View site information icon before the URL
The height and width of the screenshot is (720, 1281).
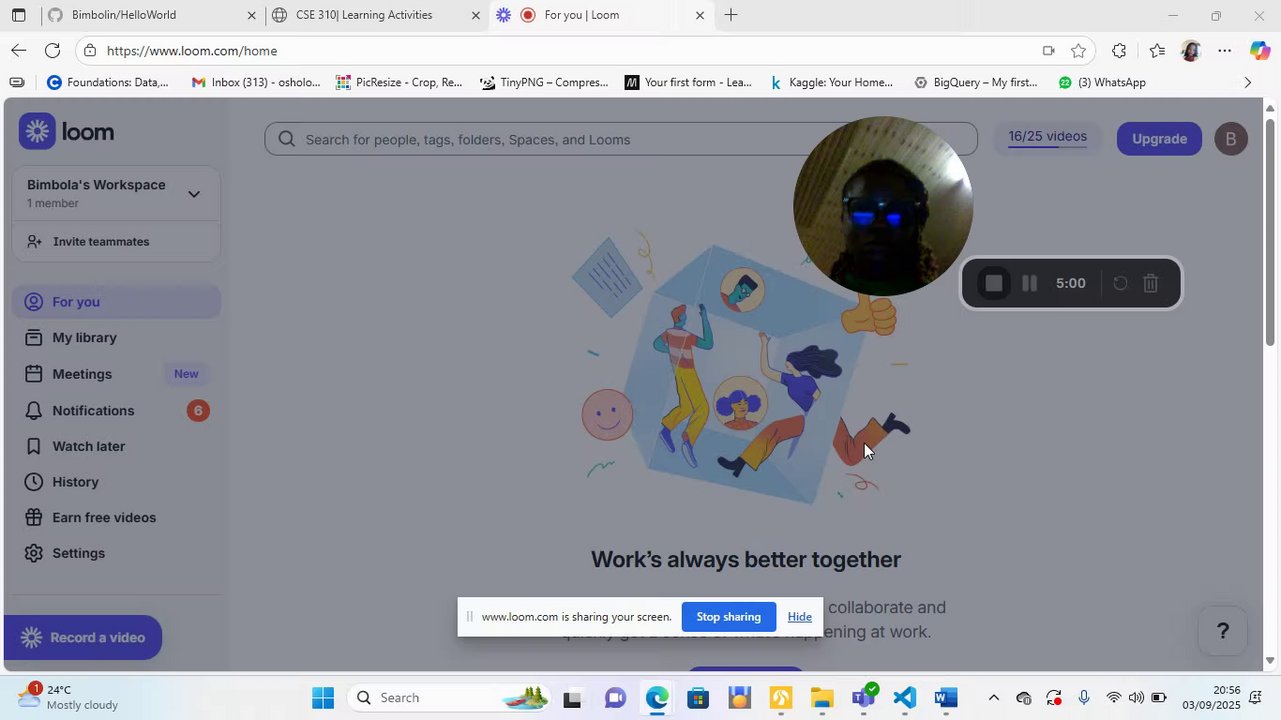click(90, 51)
